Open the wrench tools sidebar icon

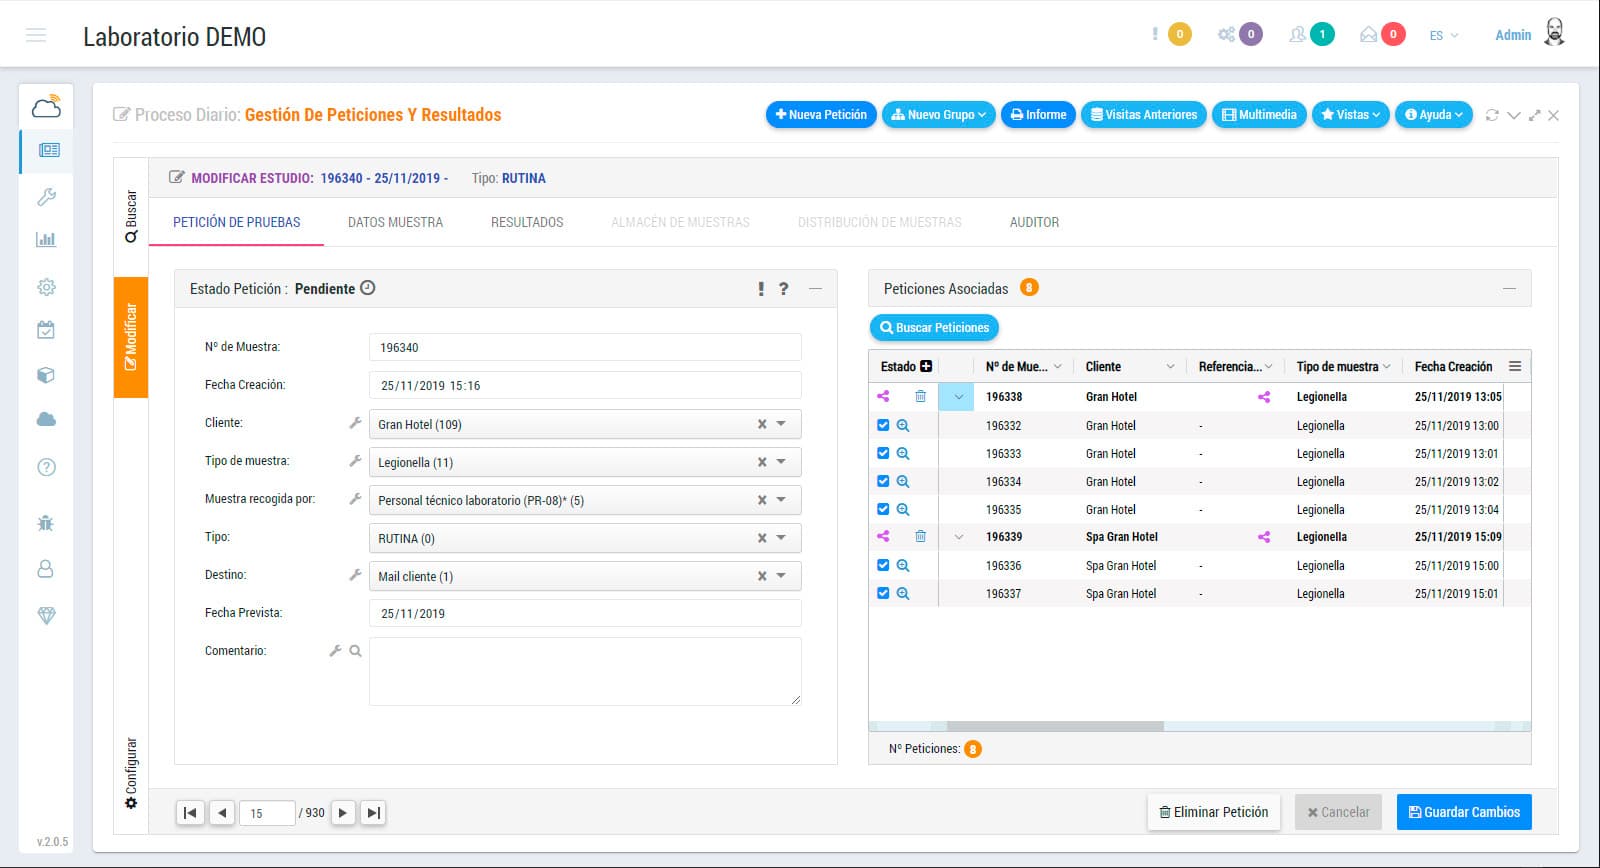coord(46,197)
